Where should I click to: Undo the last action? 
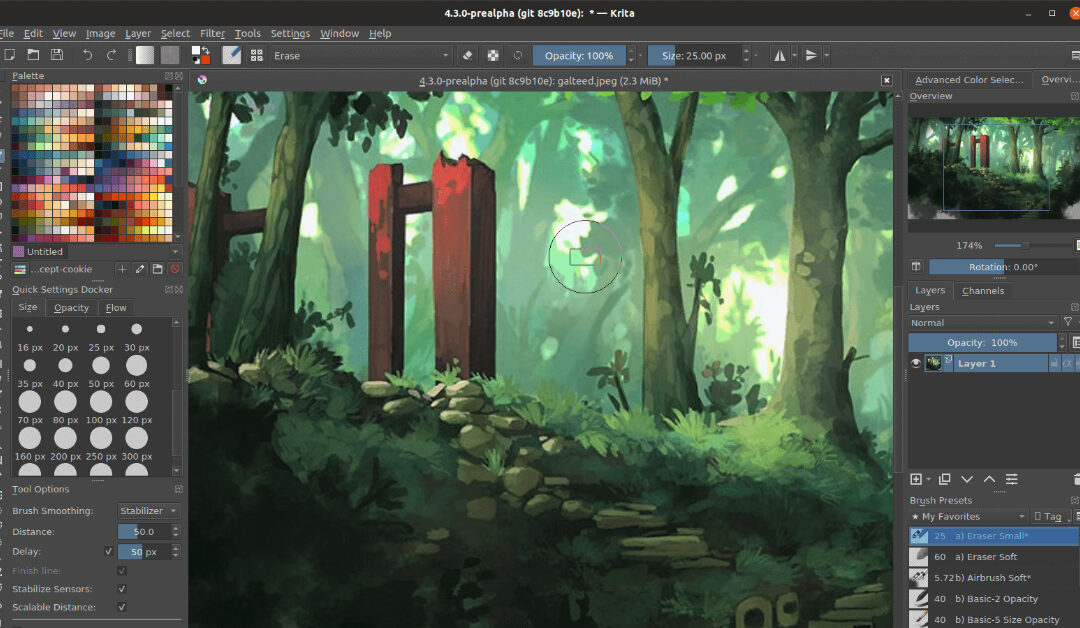(x=87, y=55)
